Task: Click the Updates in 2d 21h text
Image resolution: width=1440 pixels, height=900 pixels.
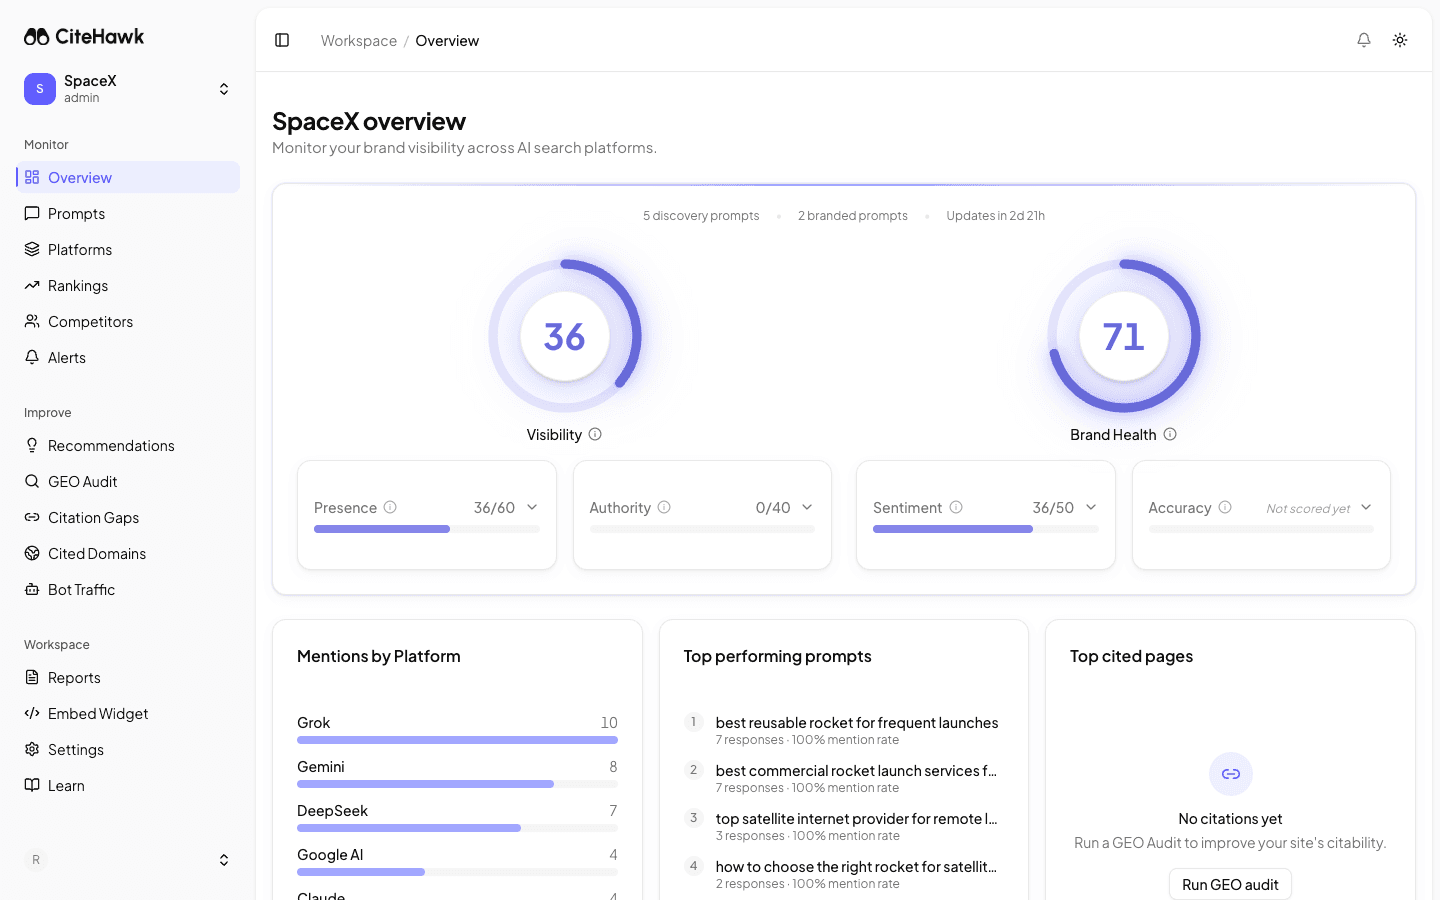Action: (995, 216)
